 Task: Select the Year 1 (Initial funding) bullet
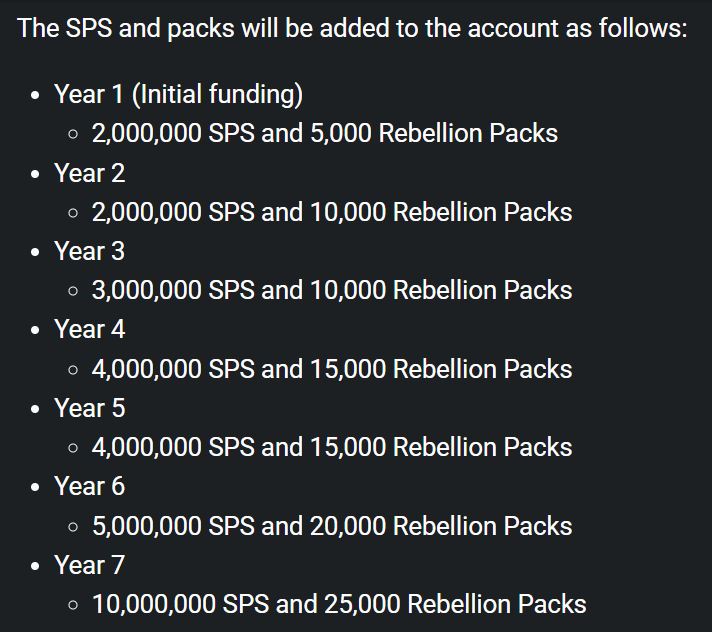178,94
